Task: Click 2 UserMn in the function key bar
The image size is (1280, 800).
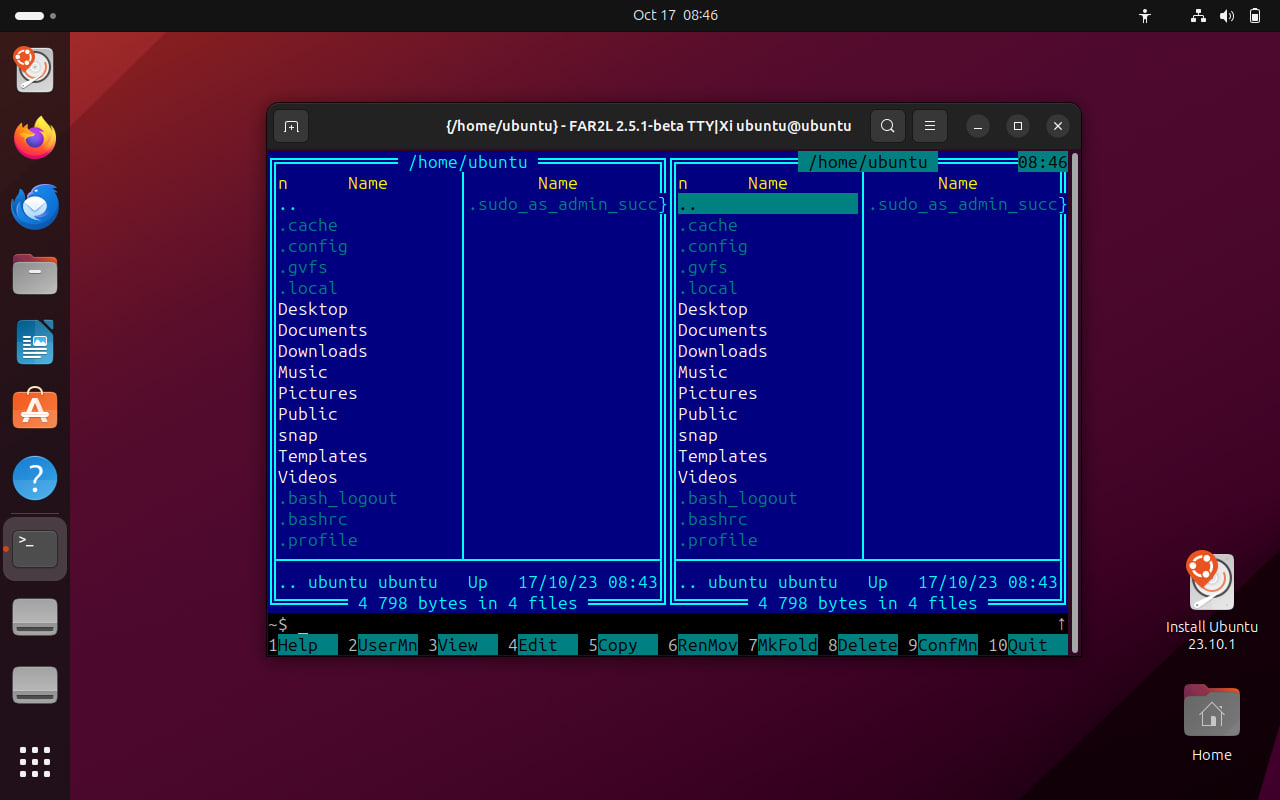Action: pyautogui.click(x=383, y=645)
